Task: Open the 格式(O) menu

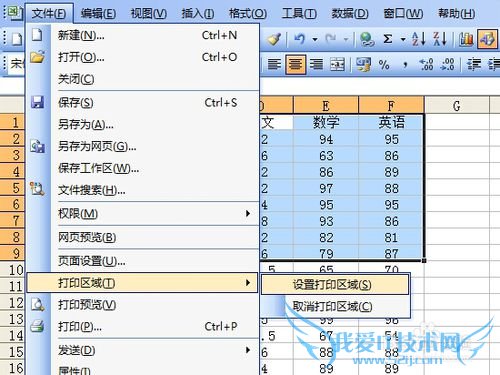Action: [248, 14]
